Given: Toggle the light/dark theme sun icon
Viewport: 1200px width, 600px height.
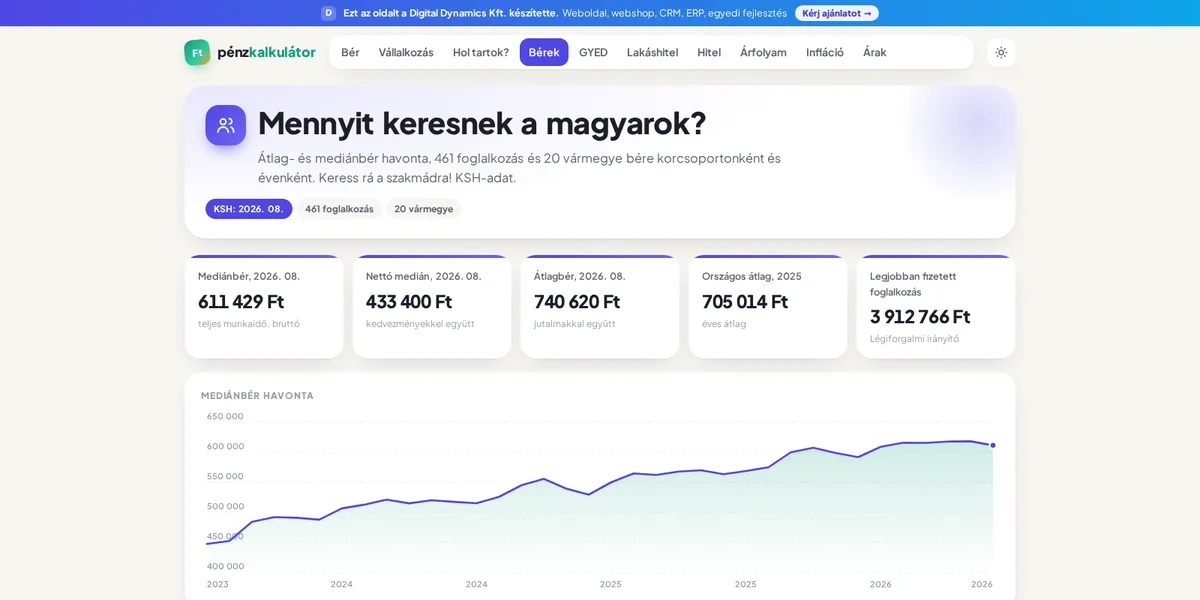Looking at the screenshot, I should tap(1001, 53).
